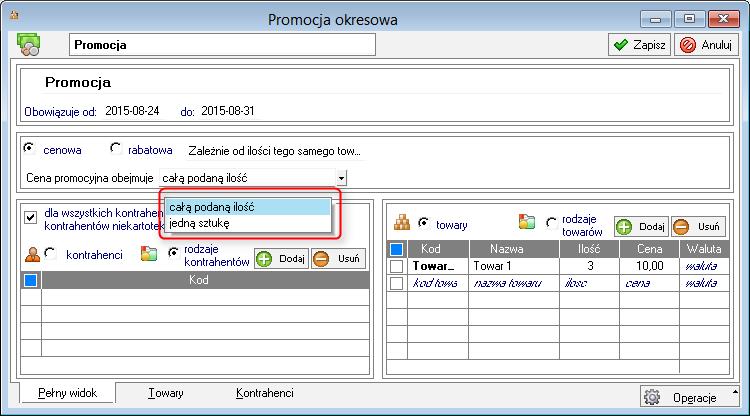Click start date 2015-08-24
This screenshot has height=416, width=750.
(132, 111)
